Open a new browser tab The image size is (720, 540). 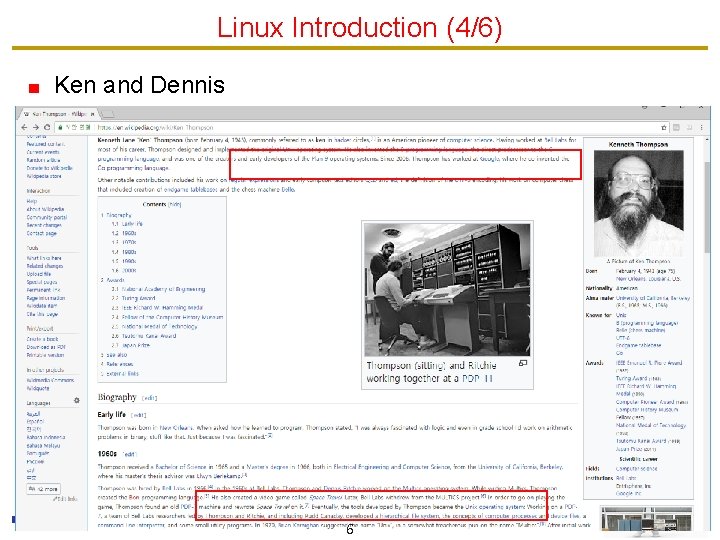(107, 113)
